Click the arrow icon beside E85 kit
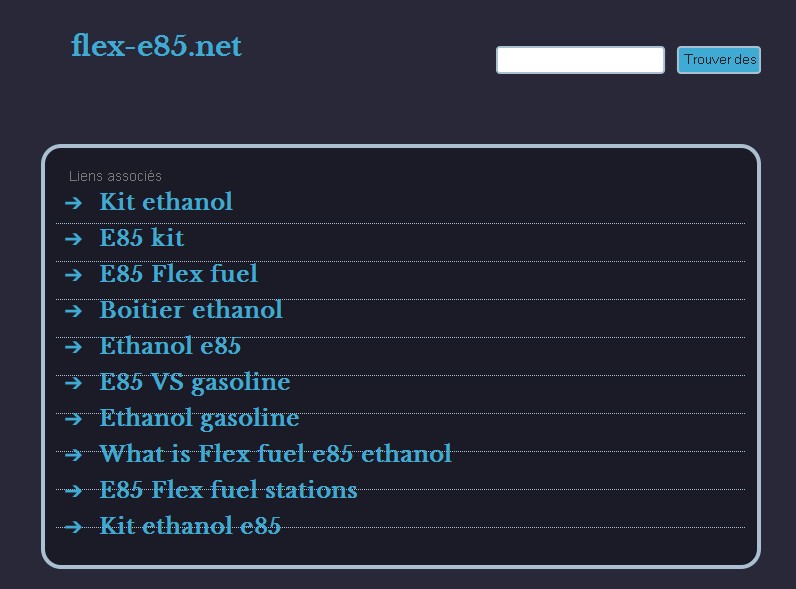 coord(73,239)
